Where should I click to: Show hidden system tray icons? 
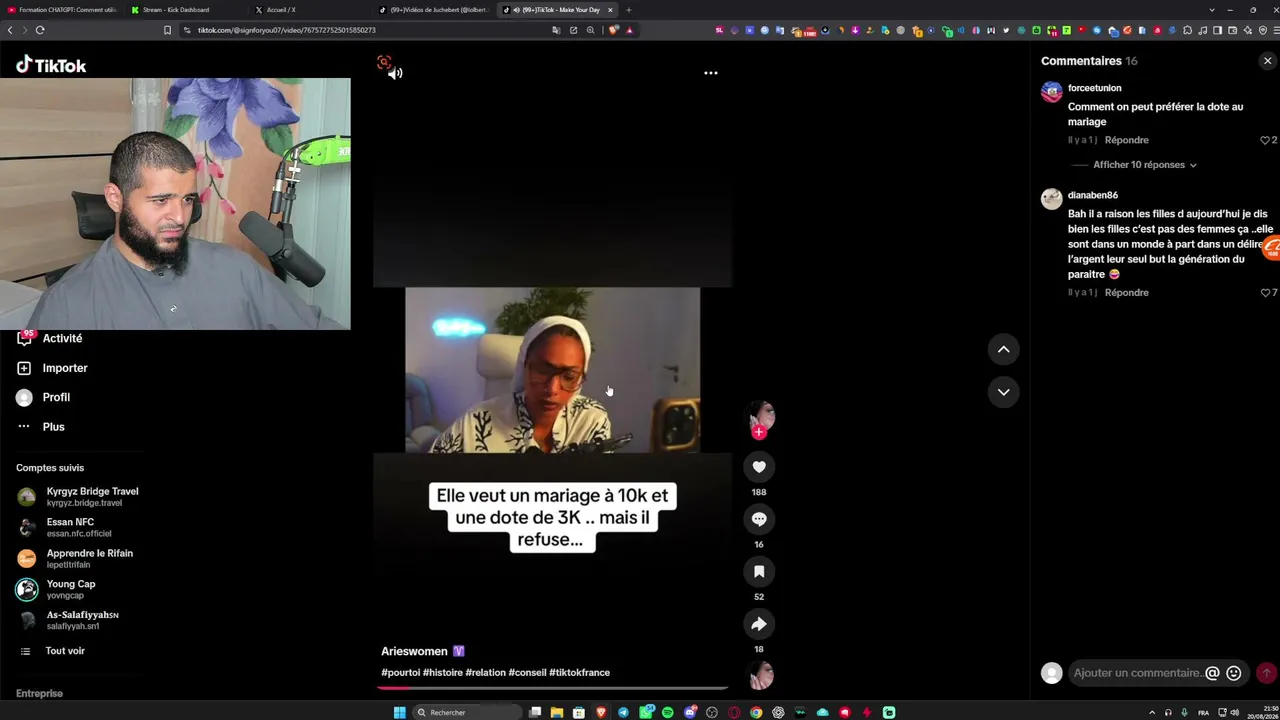(x=1152, y=712)
